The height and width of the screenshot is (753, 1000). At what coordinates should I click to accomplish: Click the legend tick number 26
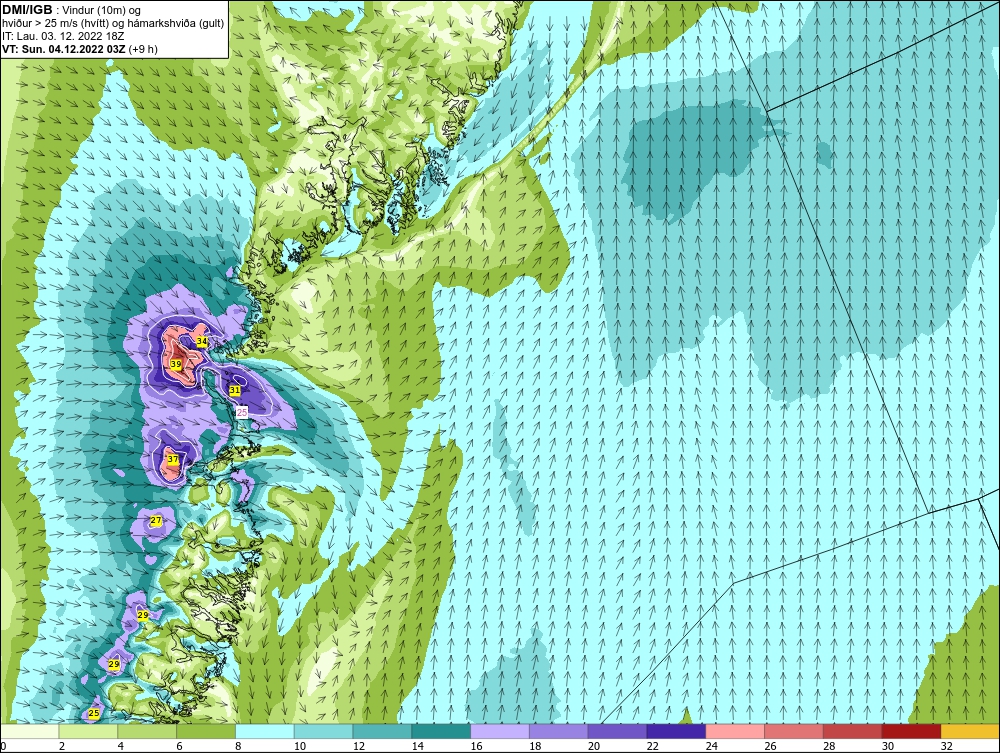click(770, 746)
